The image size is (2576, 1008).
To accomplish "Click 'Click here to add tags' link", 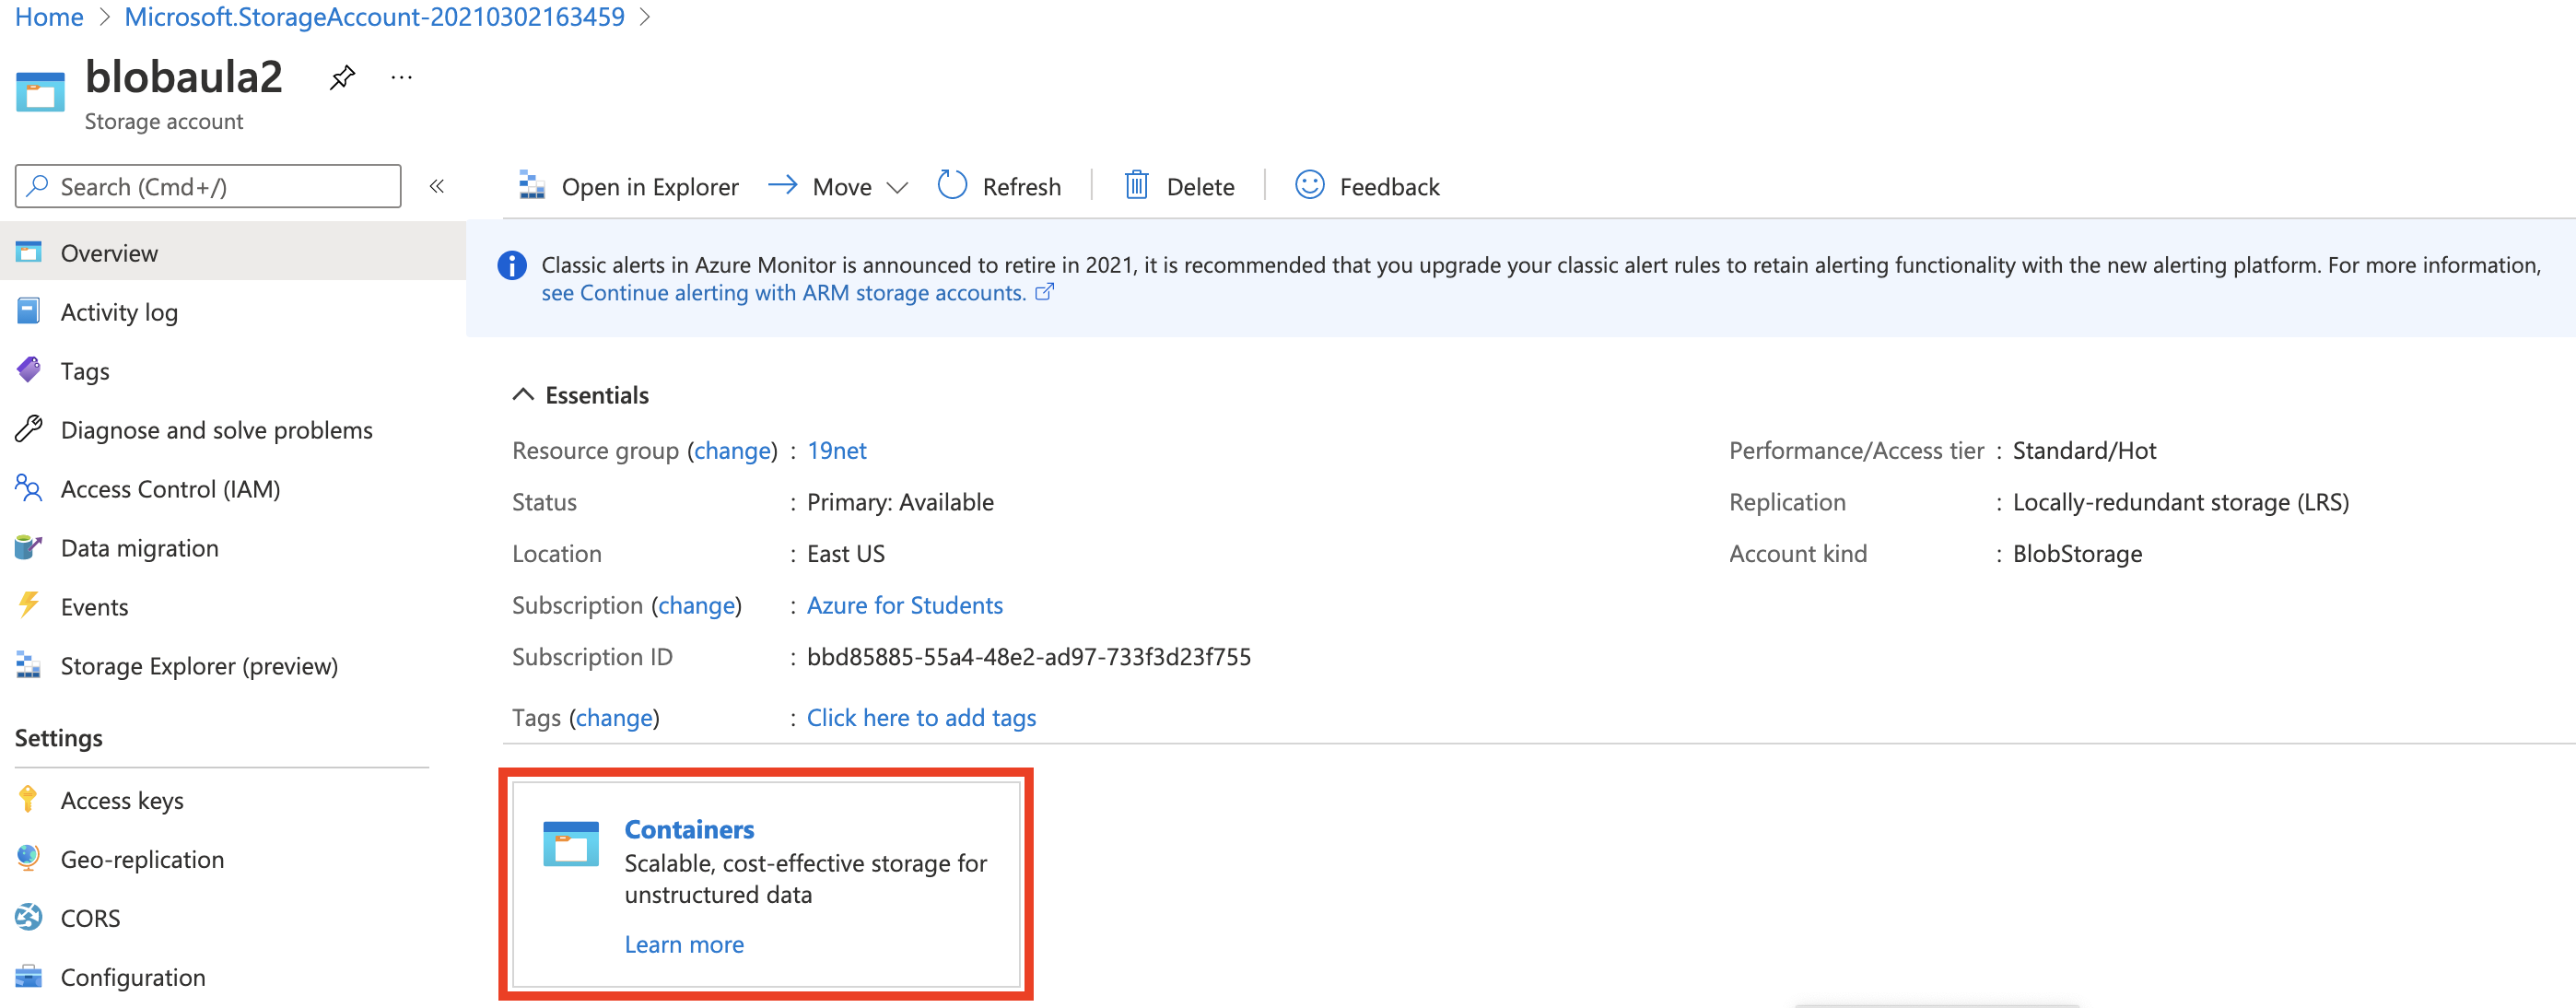I will point(920,718).
